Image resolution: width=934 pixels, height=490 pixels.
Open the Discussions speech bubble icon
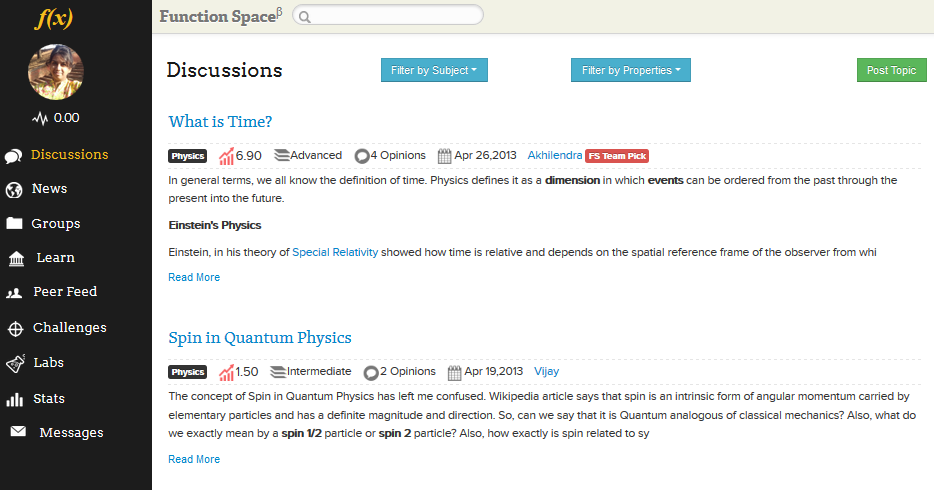coord(14,156)
